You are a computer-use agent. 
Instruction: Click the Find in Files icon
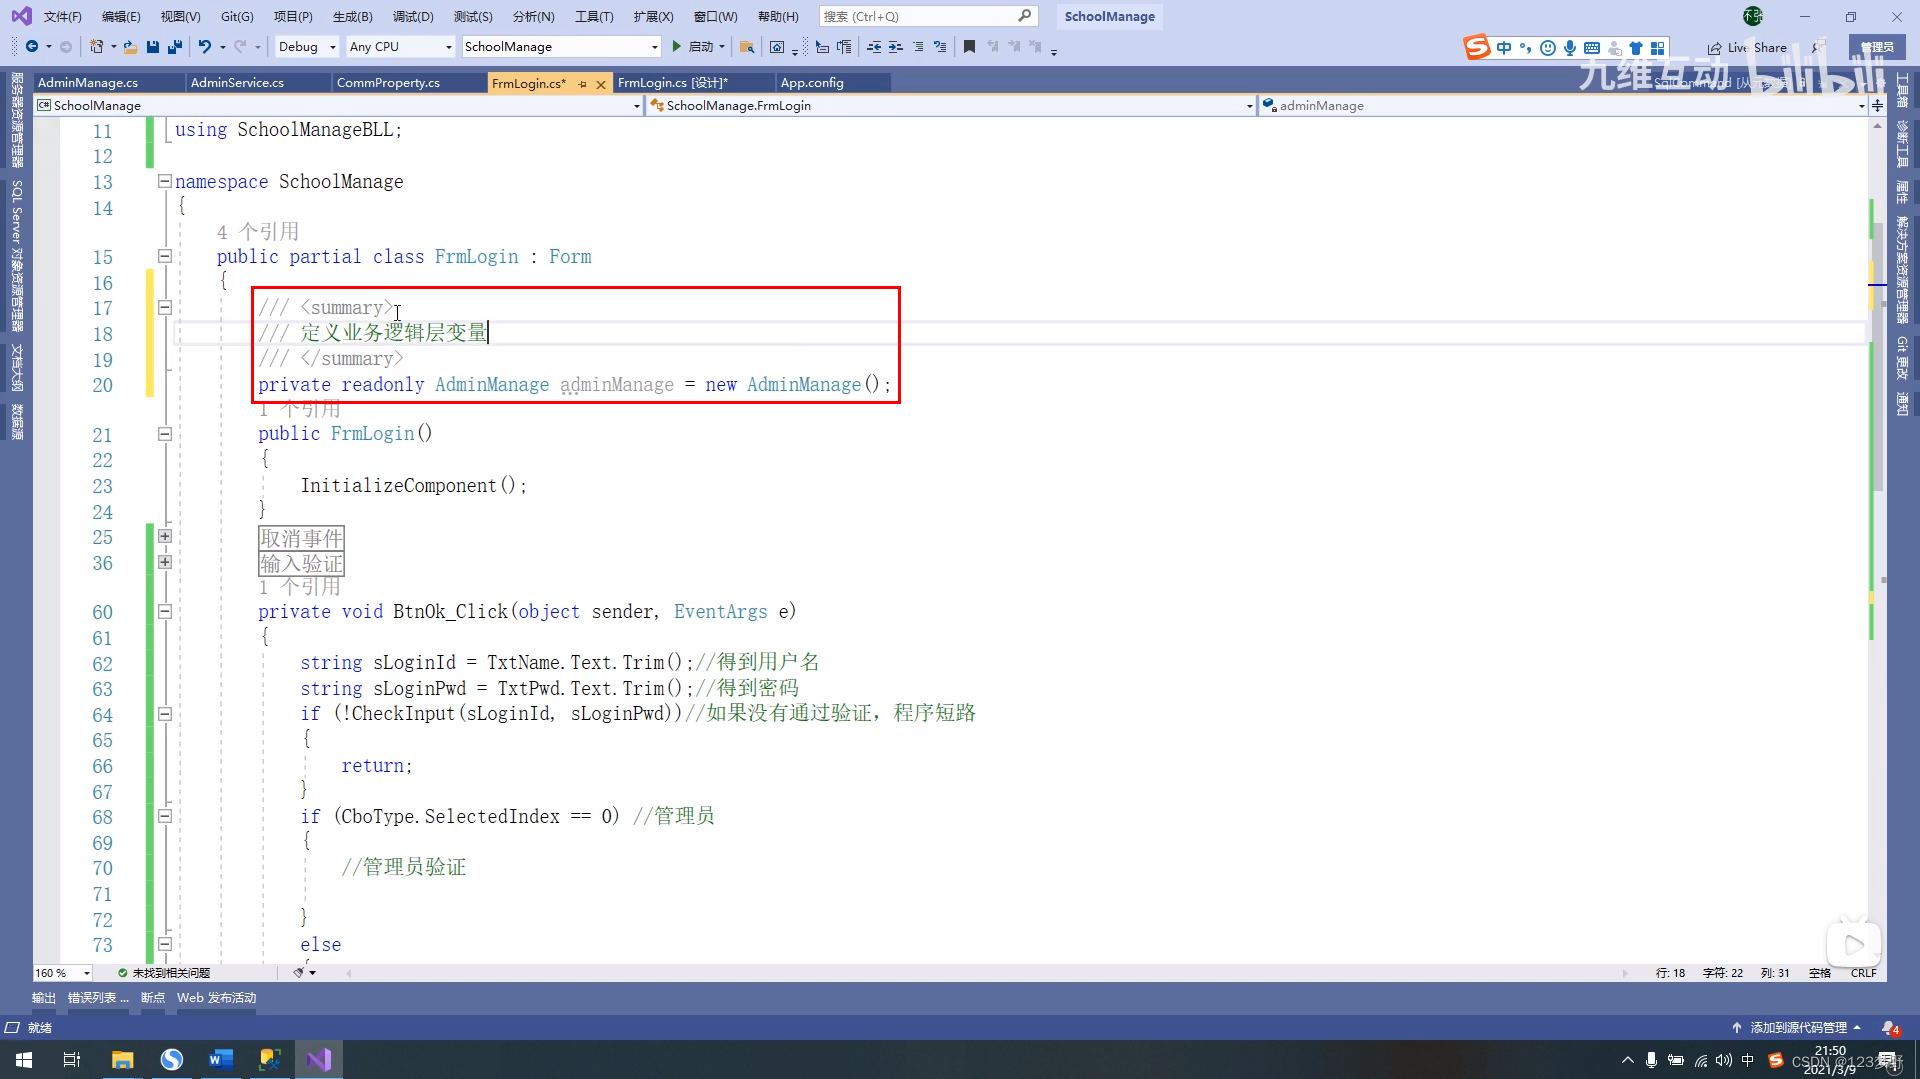tap(746, 47)
